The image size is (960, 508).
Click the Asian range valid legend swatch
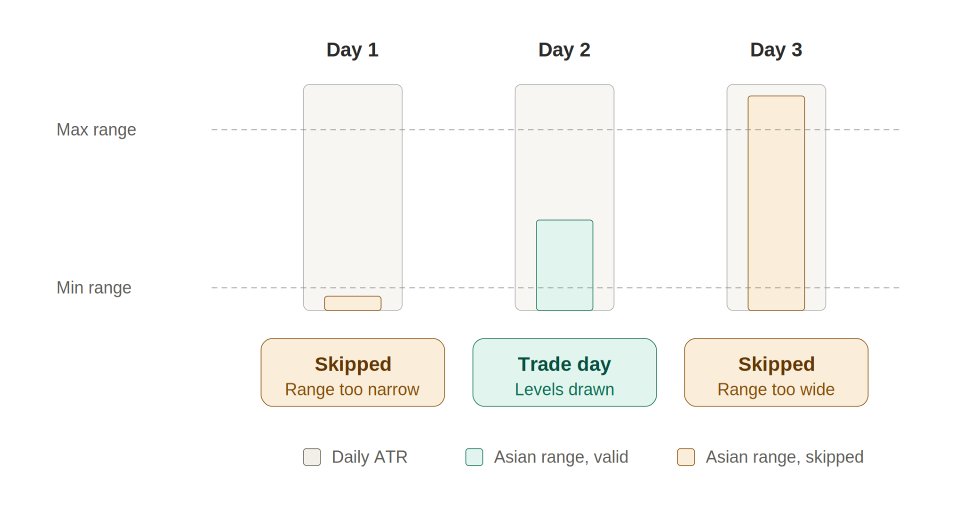[x=474, y=457]
